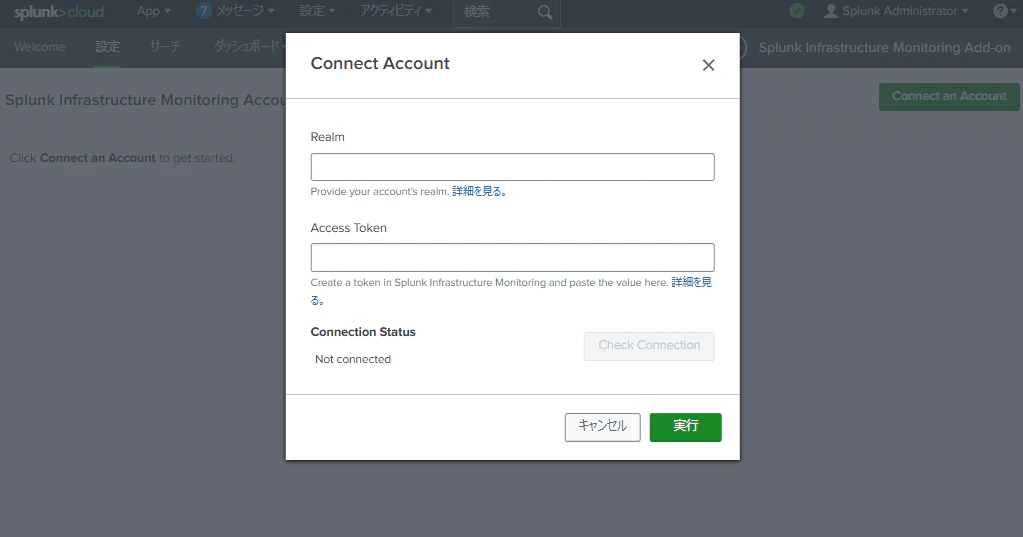Click the green 実行 button
Image resolution: width=1023 pixels, height=537 pixels.
coord(685,427)
